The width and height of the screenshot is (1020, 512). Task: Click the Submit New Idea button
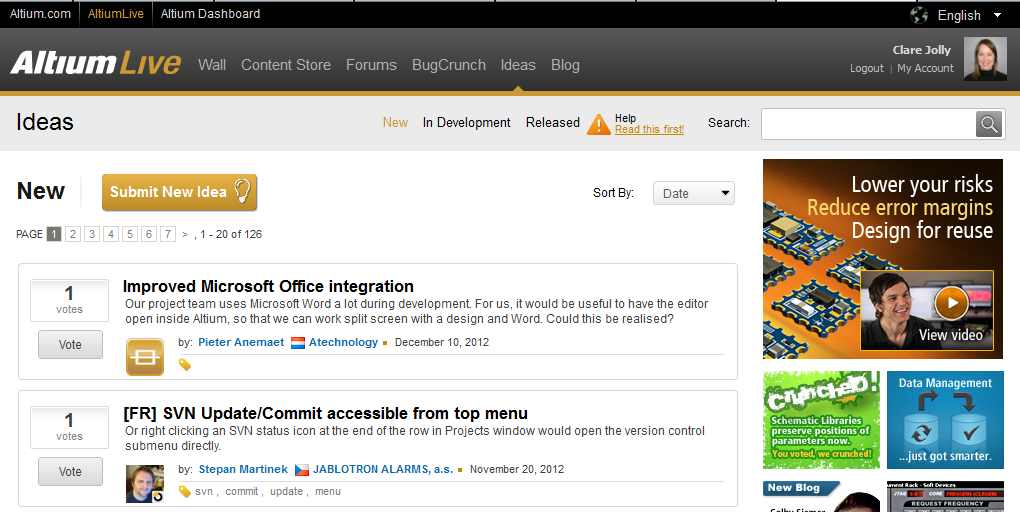[x=180, y=192]
